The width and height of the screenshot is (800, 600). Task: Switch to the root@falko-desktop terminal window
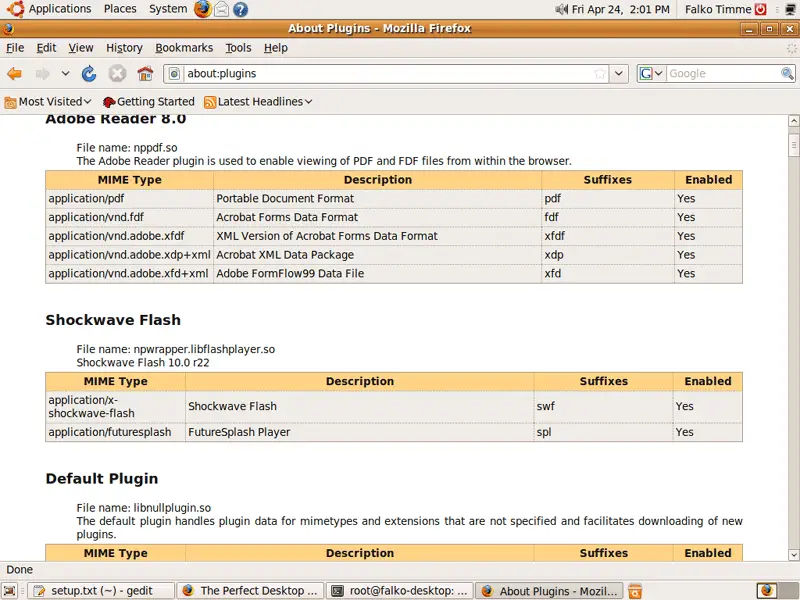[400, 591]
